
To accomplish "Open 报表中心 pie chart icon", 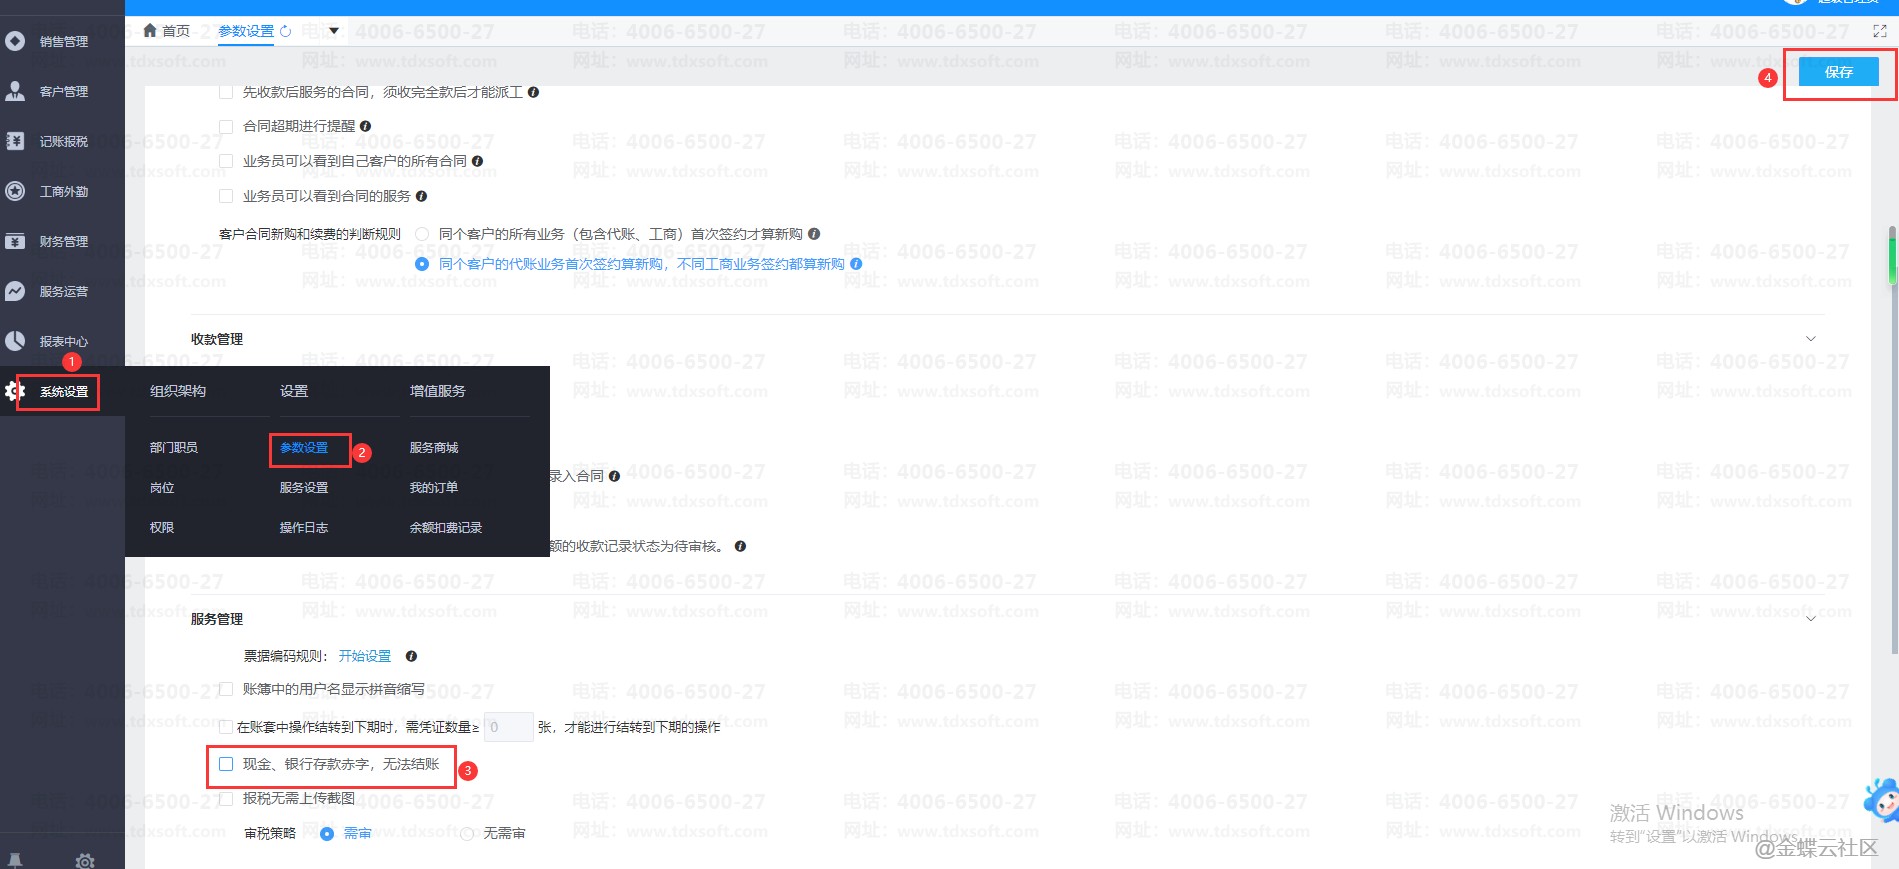I will (x=15, y=341).
